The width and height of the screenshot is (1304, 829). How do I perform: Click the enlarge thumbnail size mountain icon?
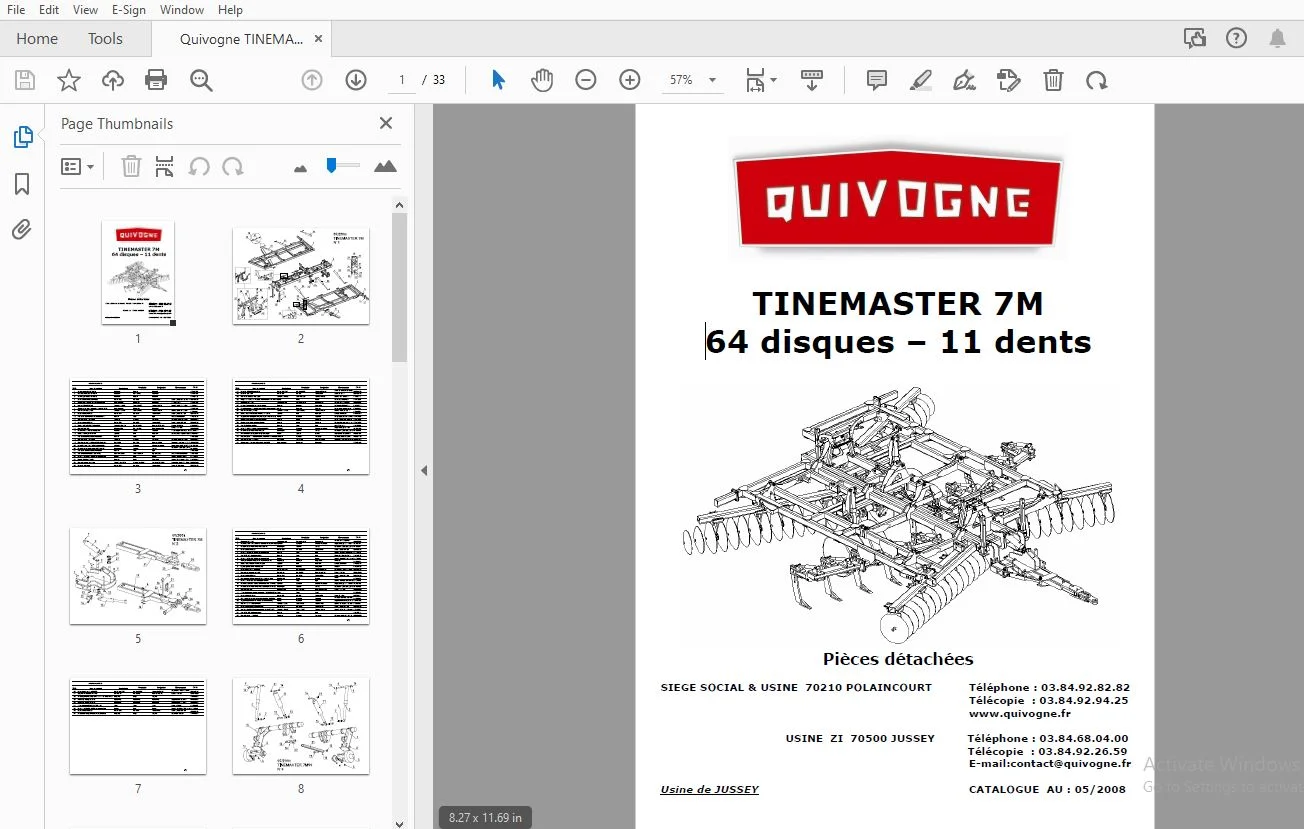pos(385,166)
